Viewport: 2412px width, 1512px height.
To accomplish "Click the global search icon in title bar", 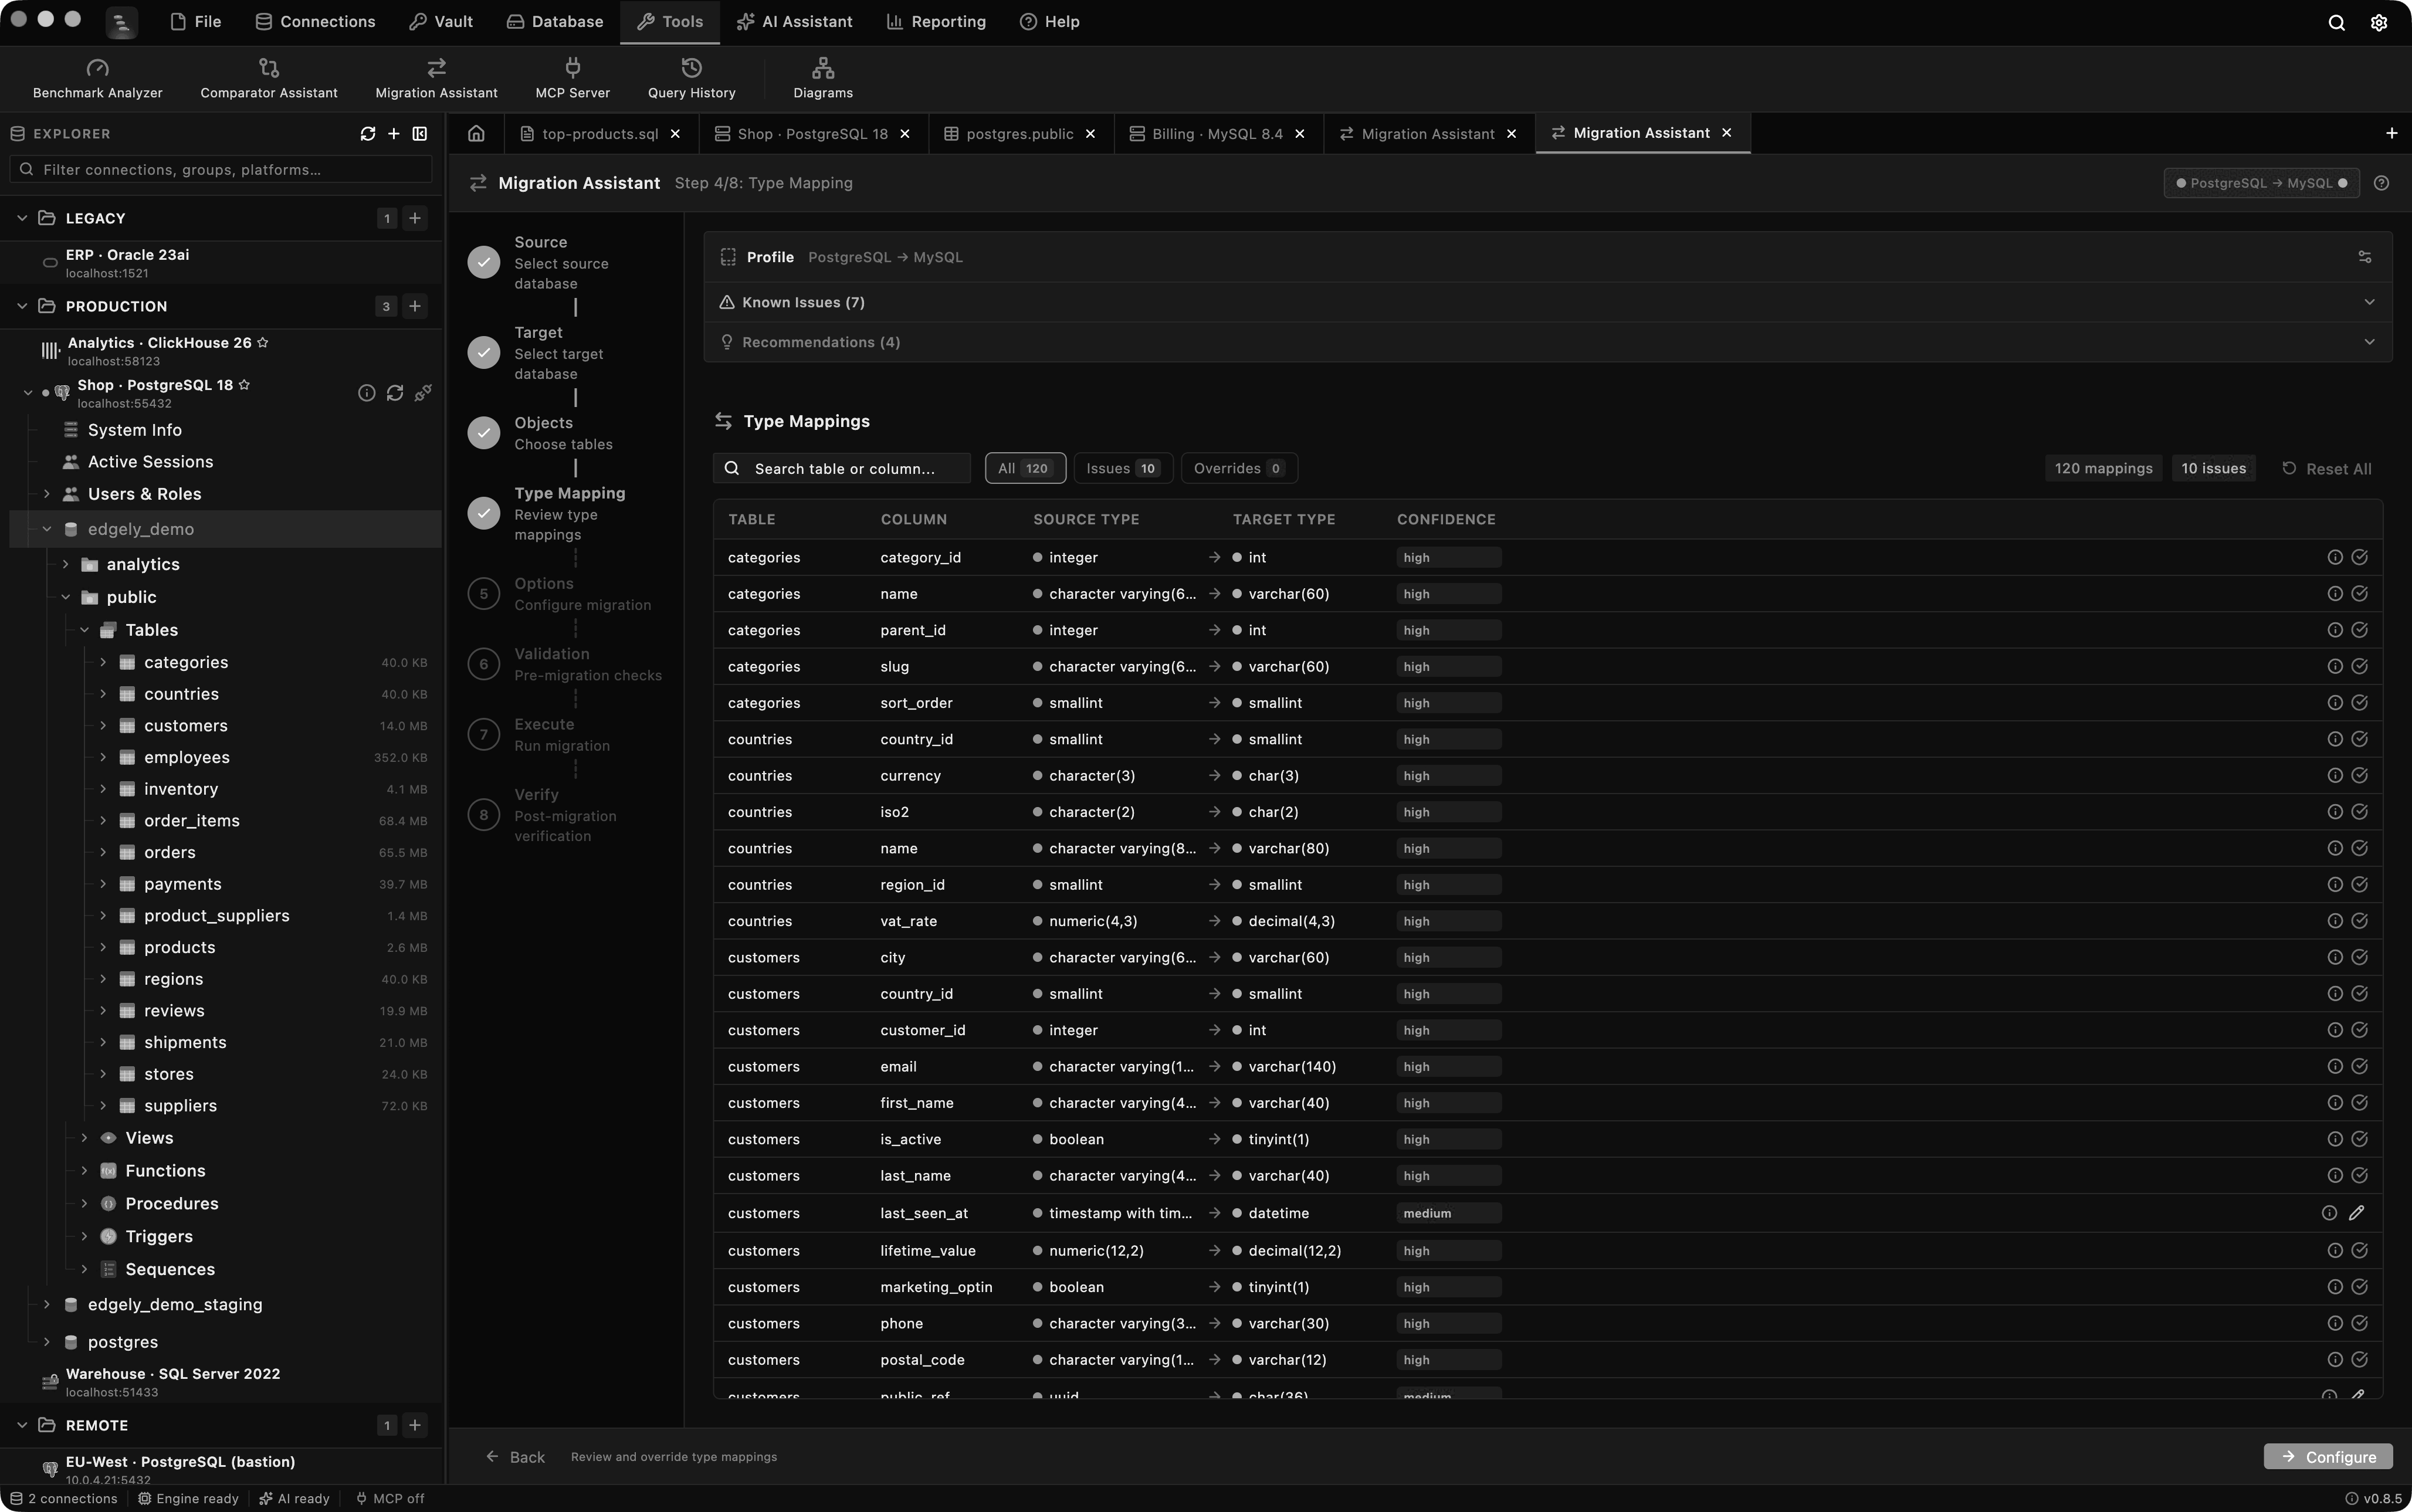I will point(2336,22).
